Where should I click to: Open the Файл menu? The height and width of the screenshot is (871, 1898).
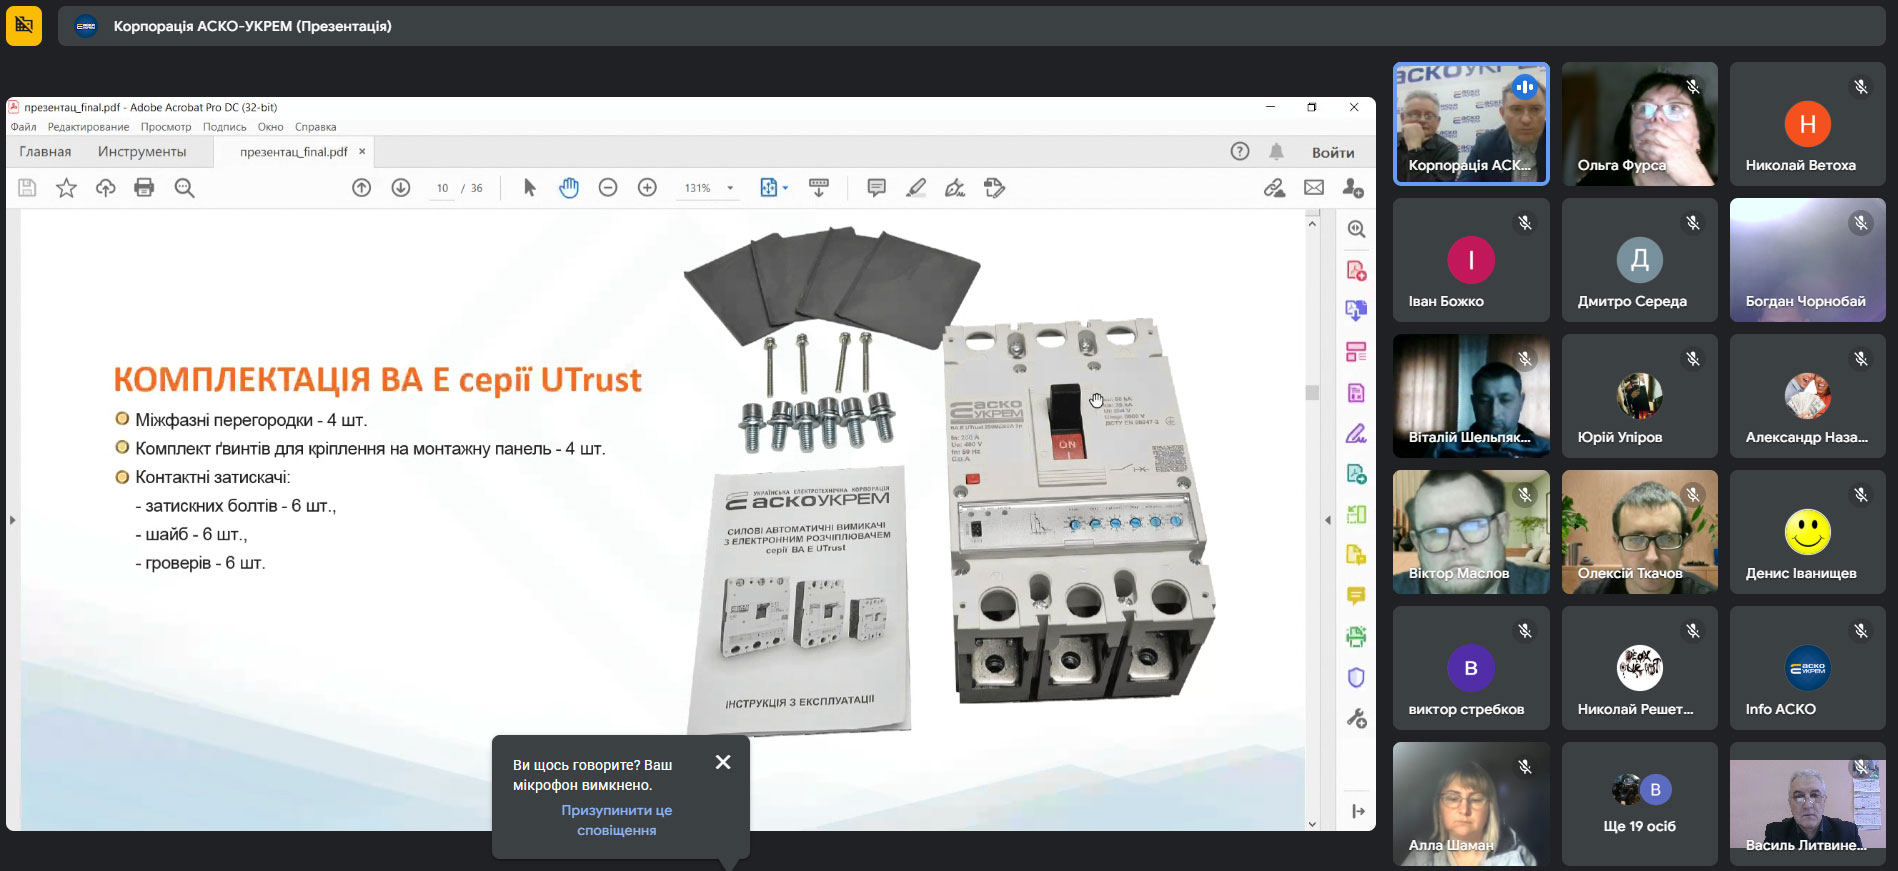click(23, 127)
